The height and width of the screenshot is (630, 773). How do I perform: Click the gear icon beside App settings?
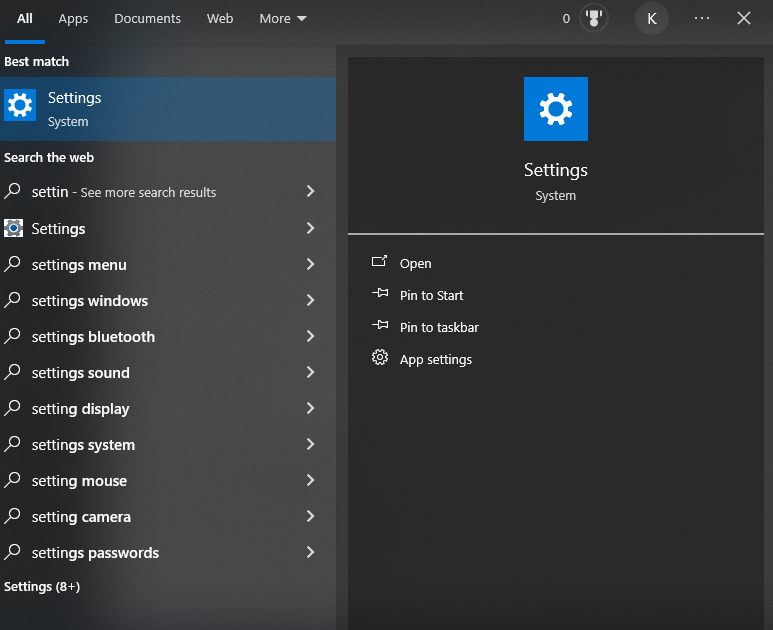[380, 357]
